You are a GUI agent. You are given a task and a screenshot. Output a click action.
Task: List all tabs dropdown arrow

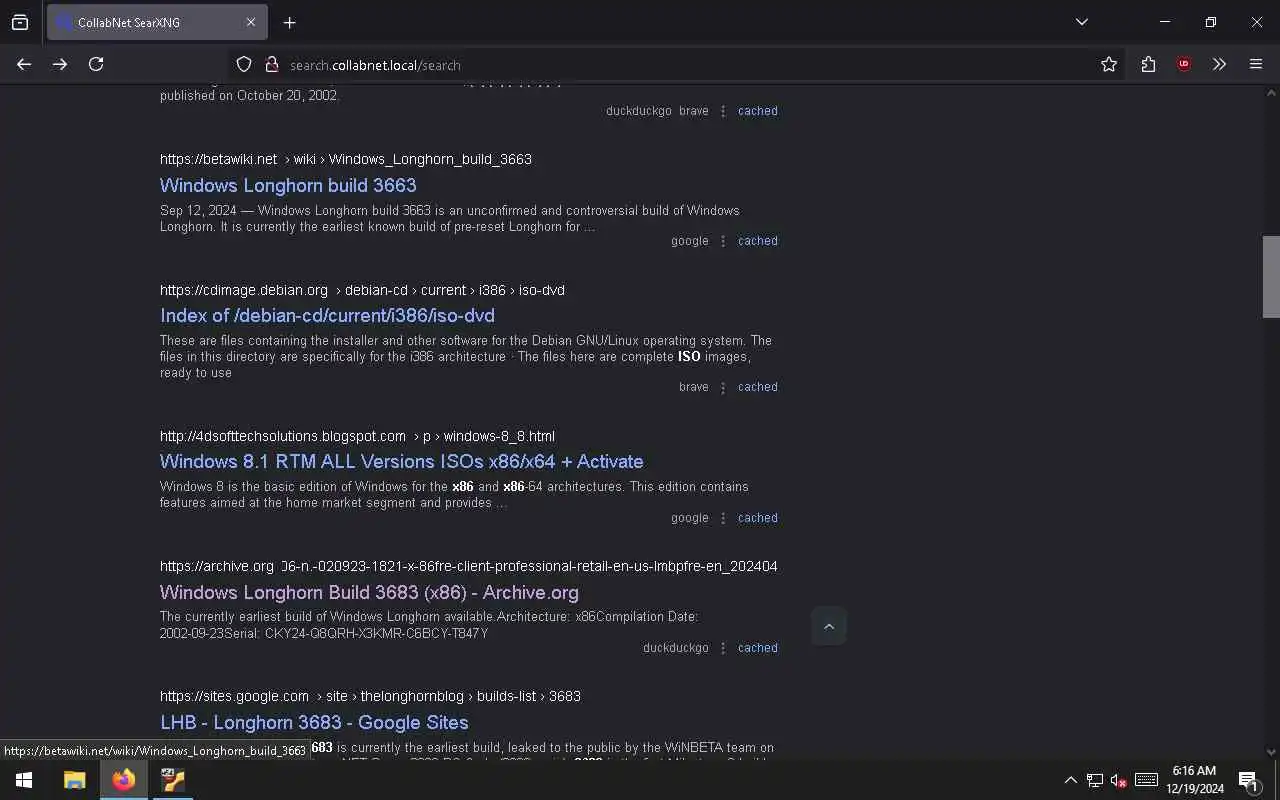(1082, 22)
